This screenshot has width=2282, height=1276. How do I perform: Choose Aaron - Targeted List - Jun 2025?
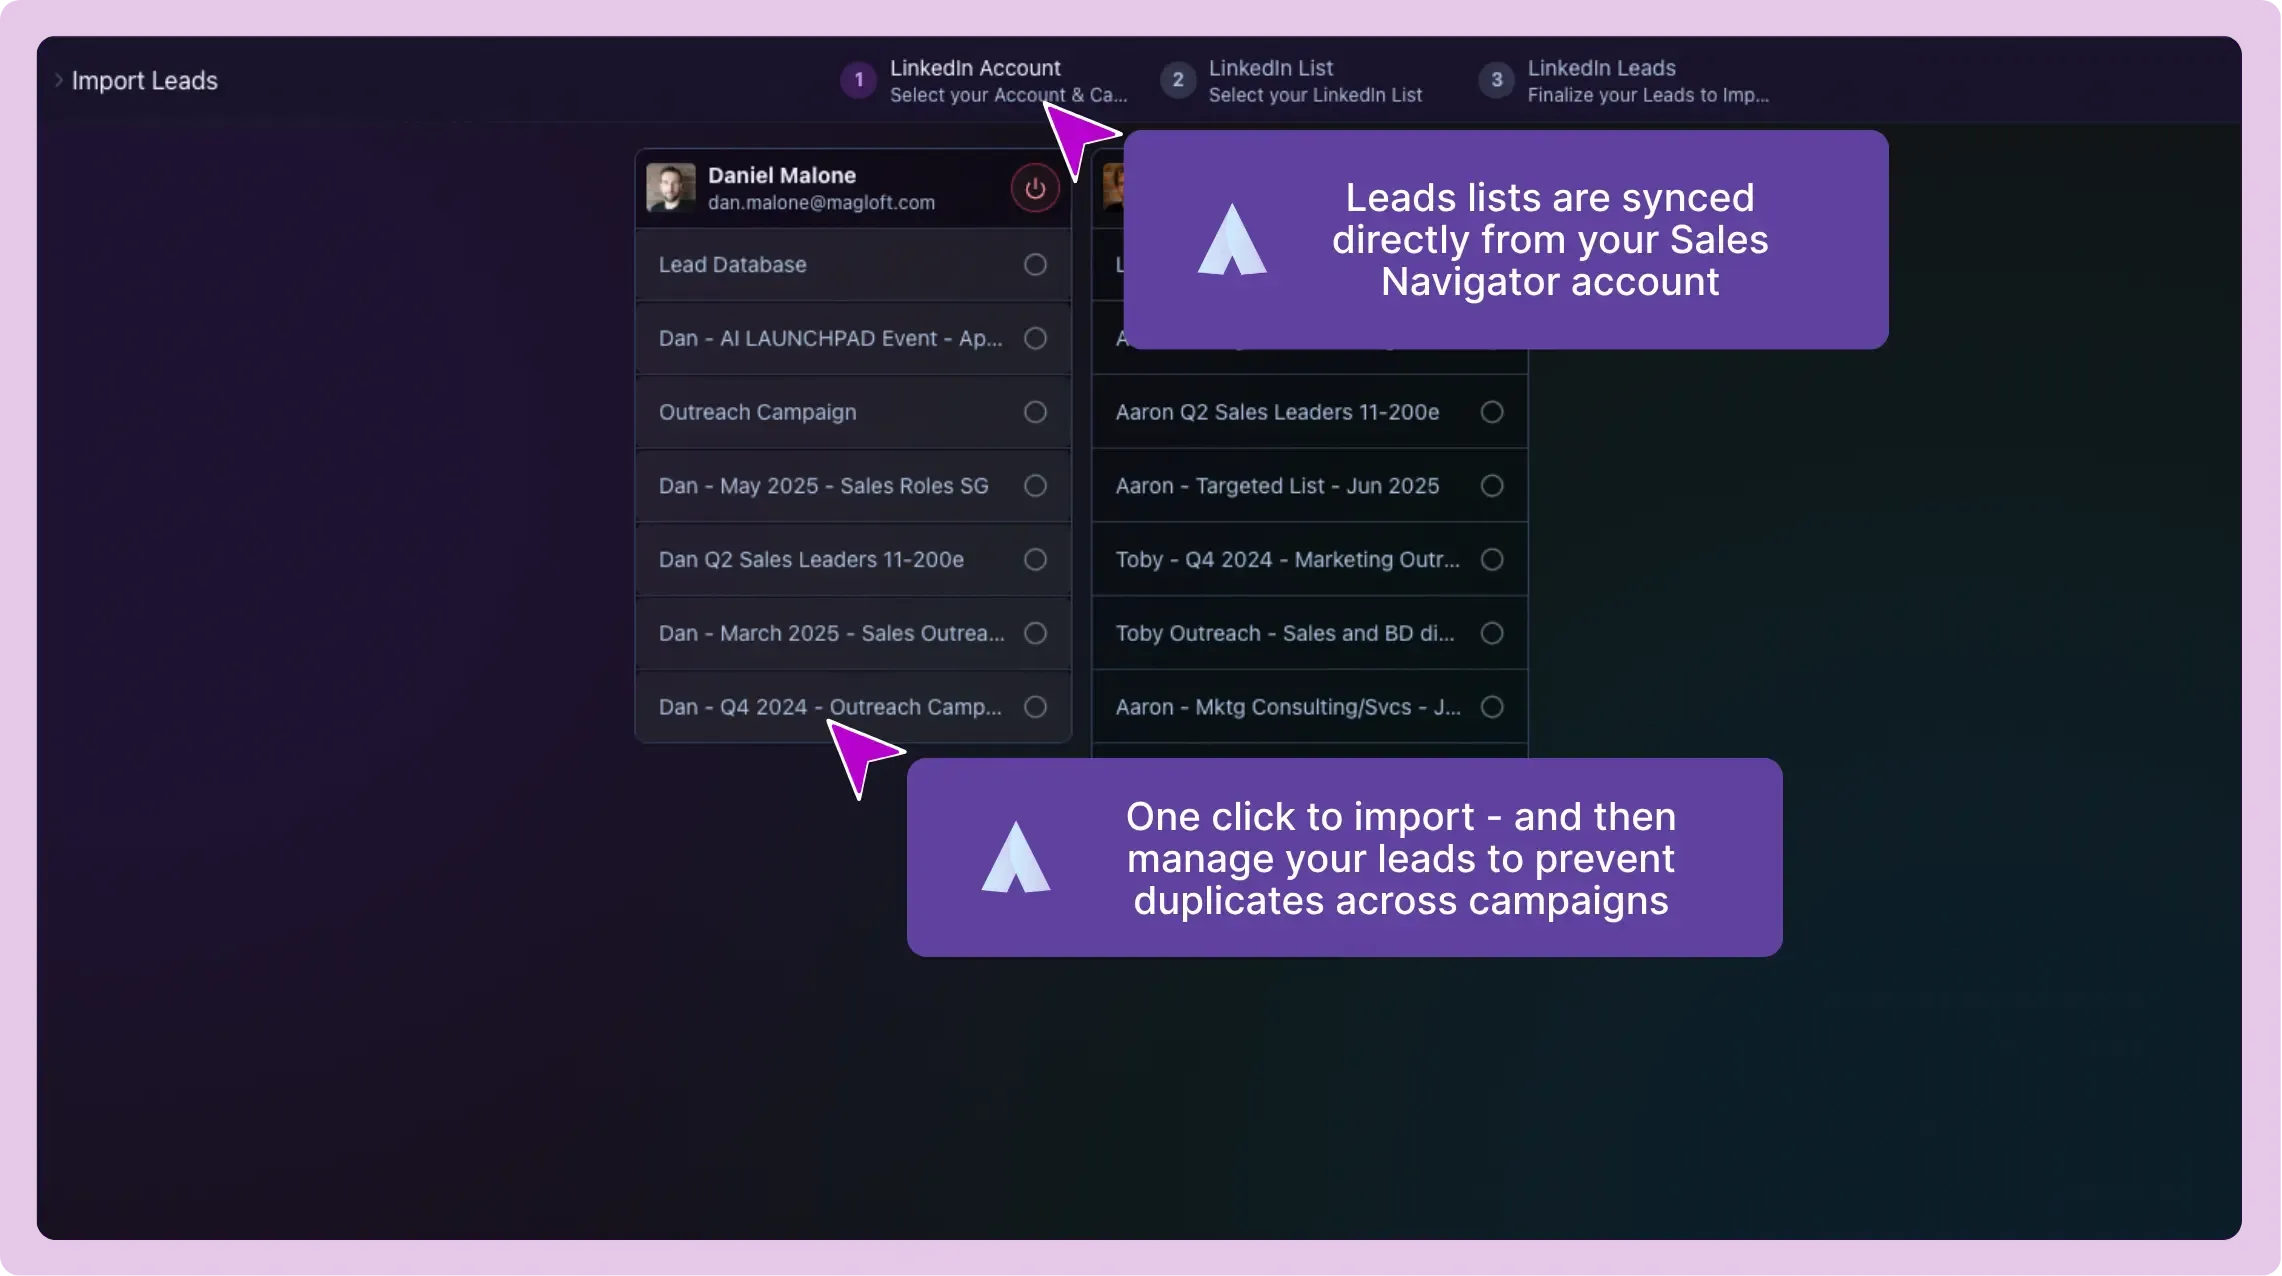tap(1491, 486)
